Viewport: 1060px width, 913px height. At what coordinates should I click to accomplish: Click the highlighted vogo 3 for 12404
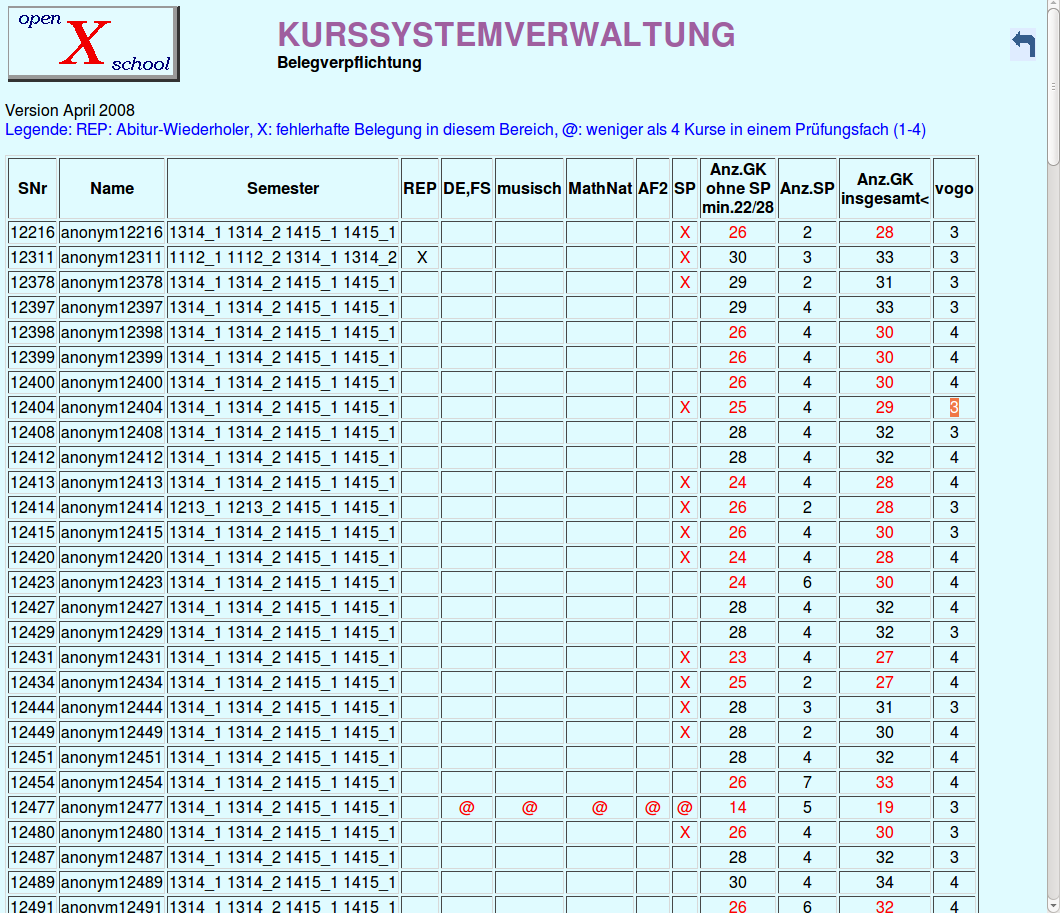pos(954,408)
